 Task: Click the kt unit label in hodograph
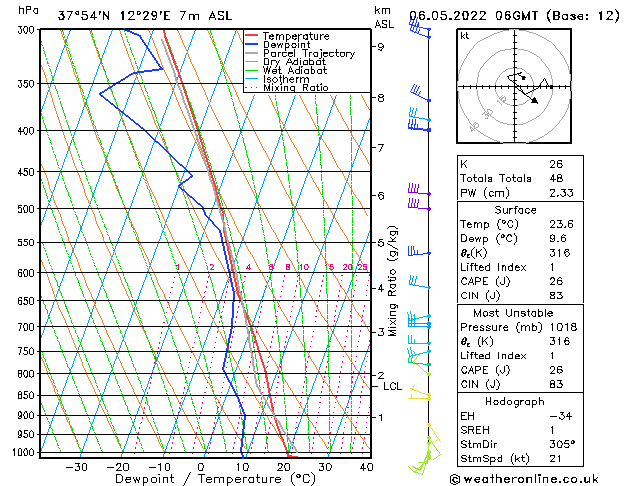pos(465,36)
